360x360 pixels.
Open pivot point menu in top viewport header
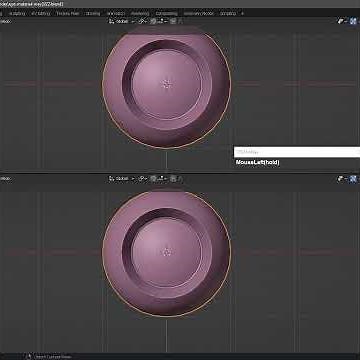143,21
